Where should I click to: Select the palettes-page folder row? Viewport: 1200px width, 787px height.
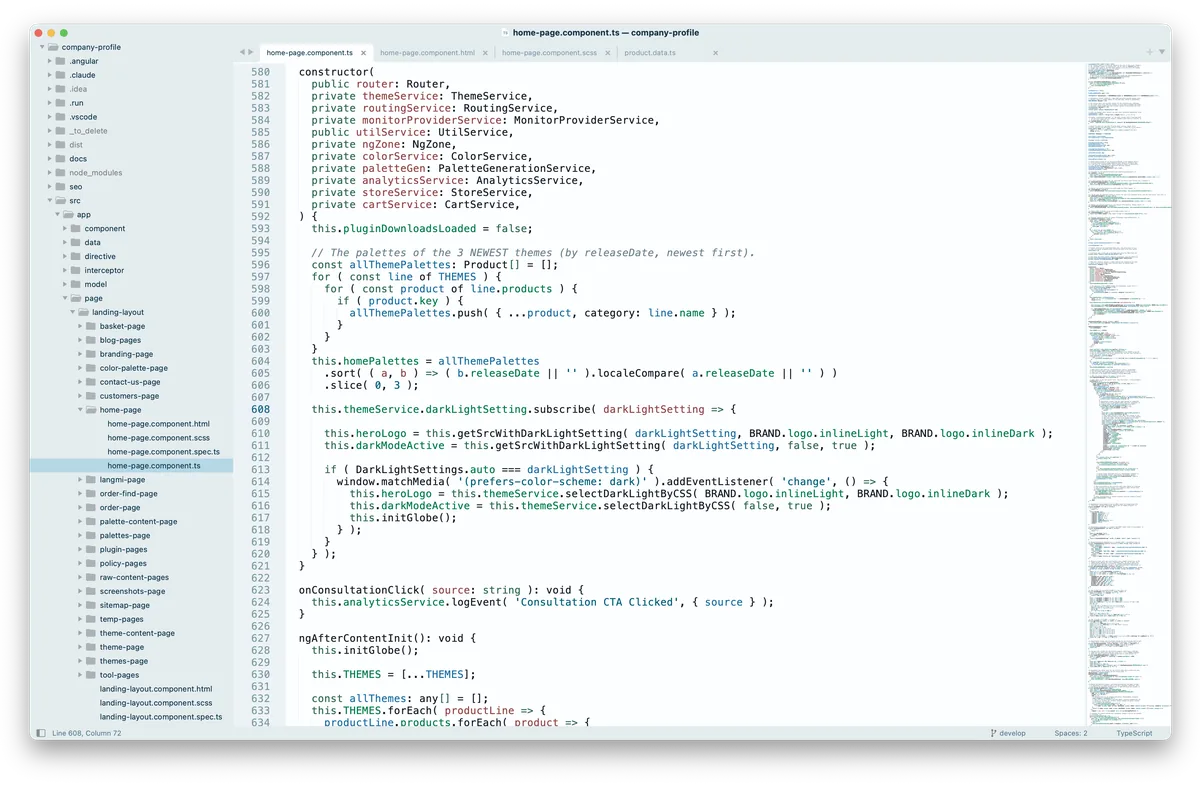click(x=131, y=535)
